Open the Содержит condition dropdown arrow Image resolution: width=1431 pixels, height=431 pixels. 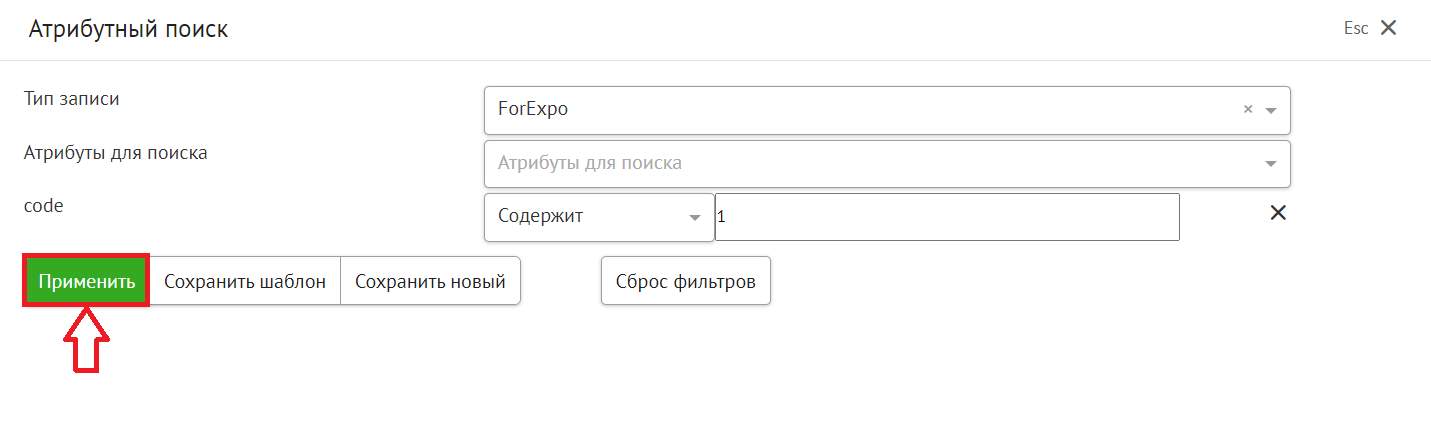[x=694, y=218]
